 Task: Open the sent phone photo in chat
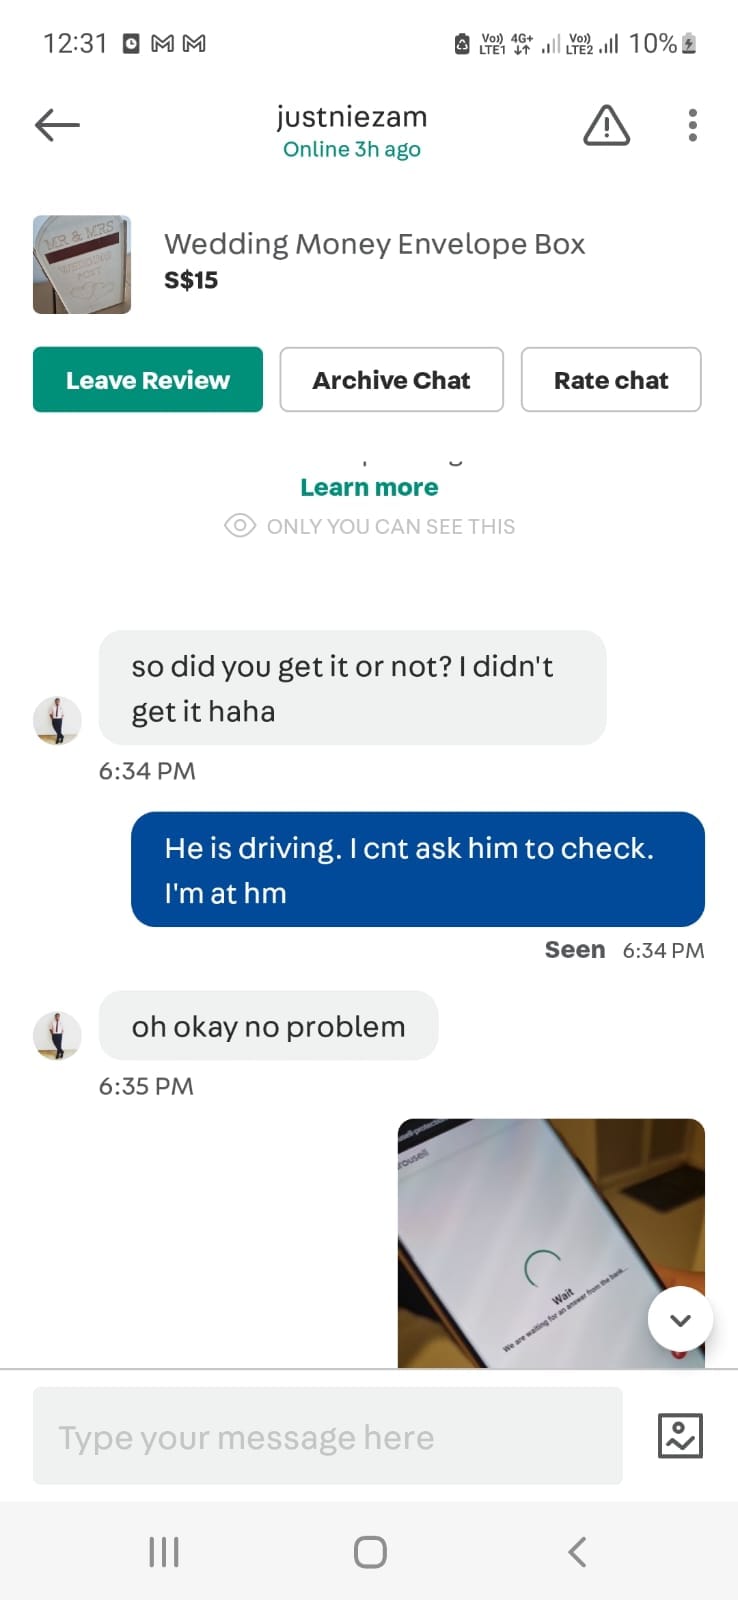[x=551, y=1243]
